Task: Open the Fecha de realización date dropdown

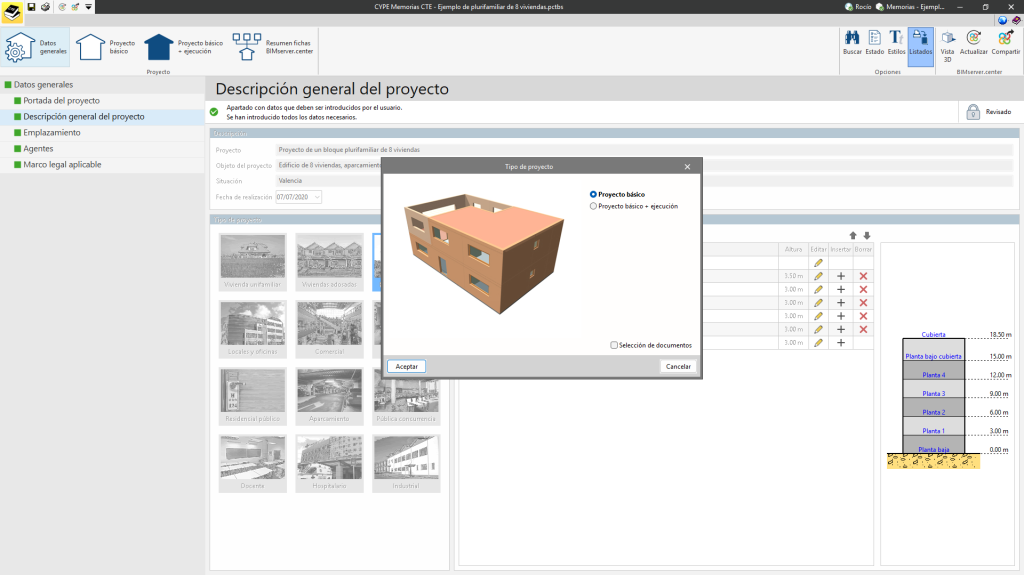Action: (x=317, y=197)
